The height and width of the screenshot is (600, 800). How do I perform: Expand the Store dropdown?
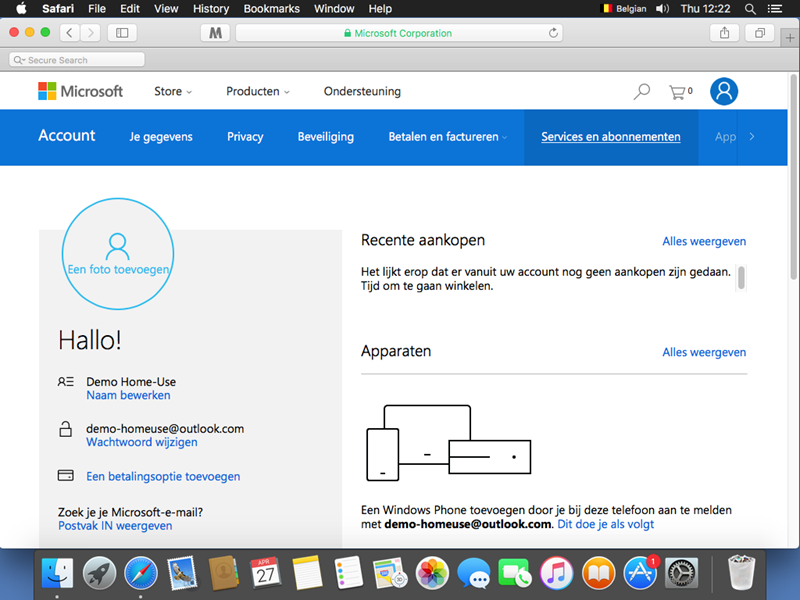coord(173,91)
